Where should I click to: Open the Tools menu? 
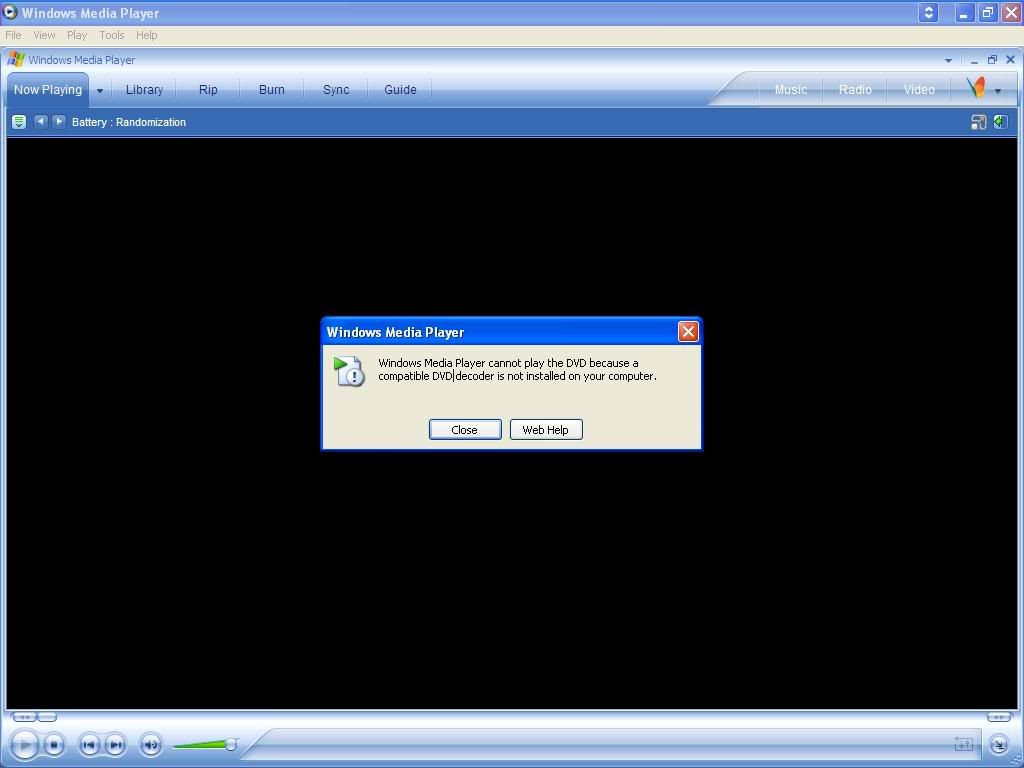click(112, 35)
